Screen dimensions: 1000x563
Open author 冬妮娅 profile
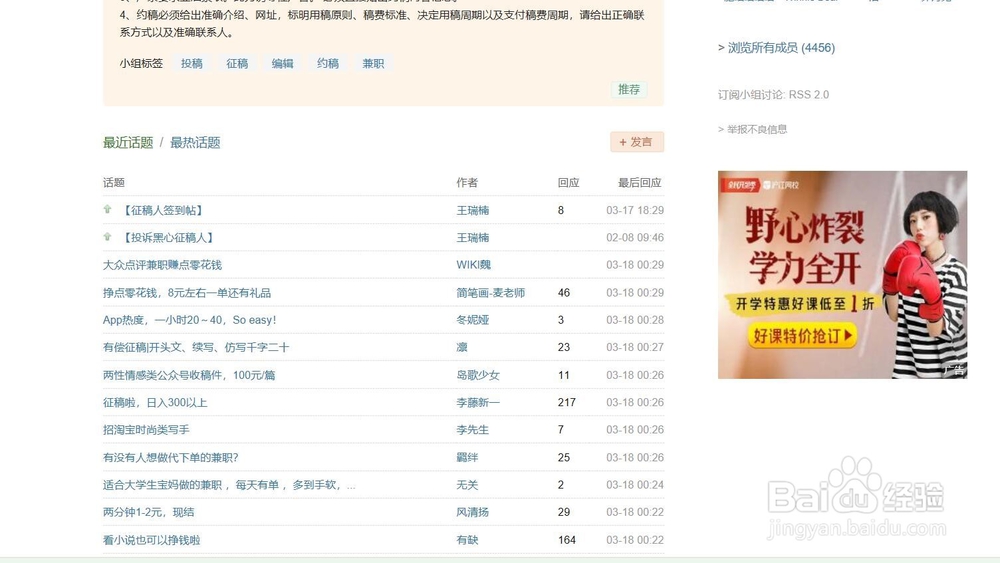(473, 319)
